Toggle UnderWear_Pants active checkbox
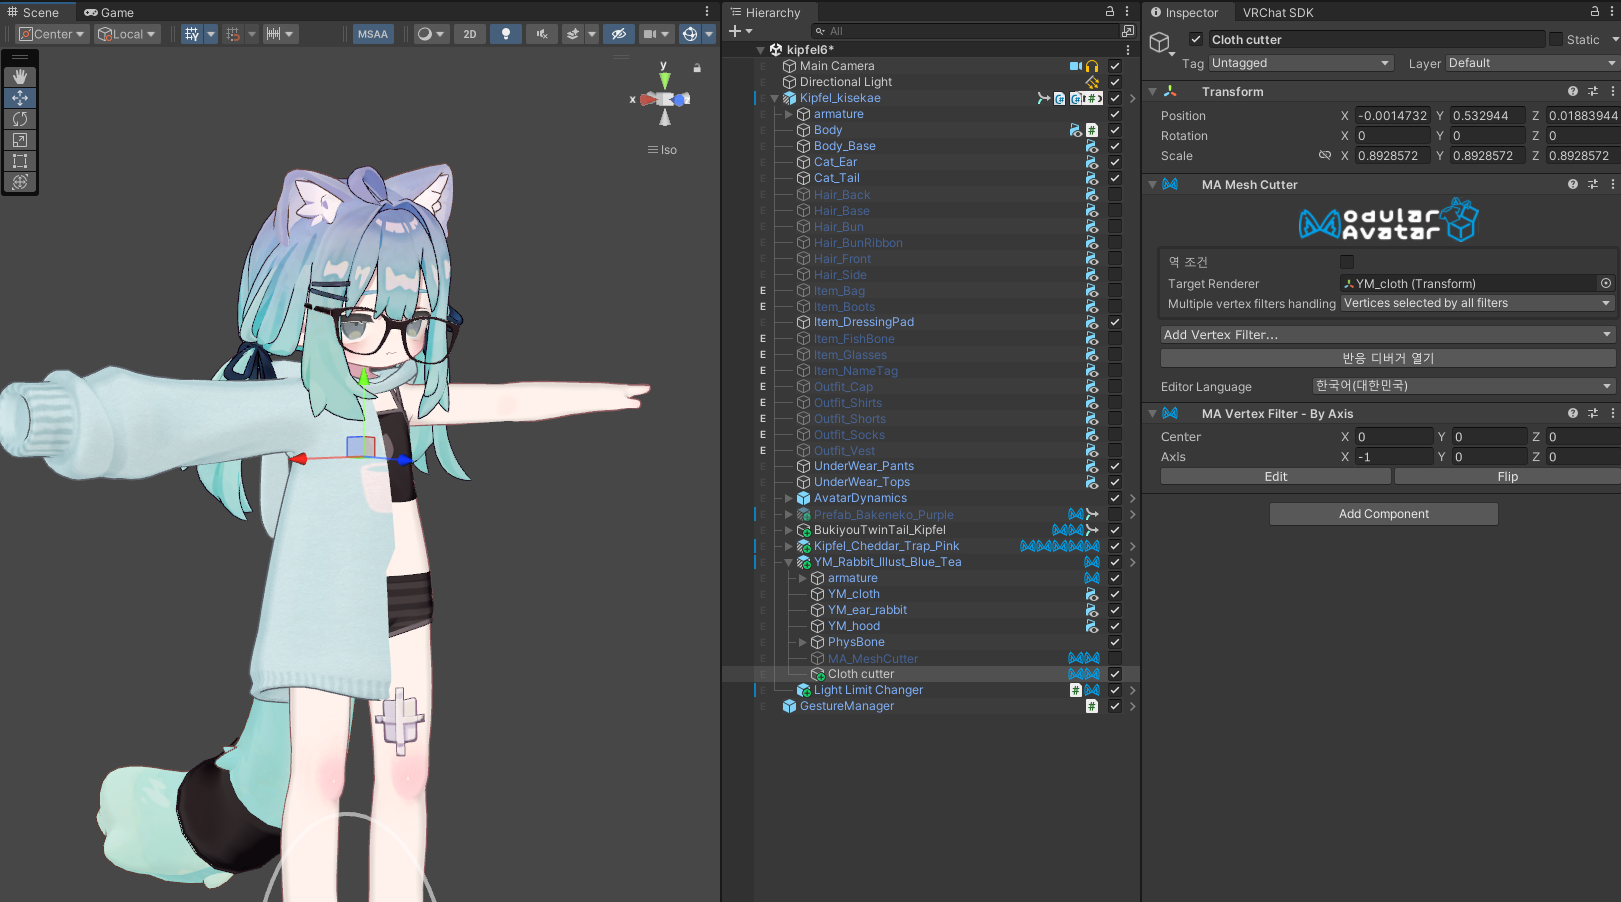 [x=1115, y=466]
